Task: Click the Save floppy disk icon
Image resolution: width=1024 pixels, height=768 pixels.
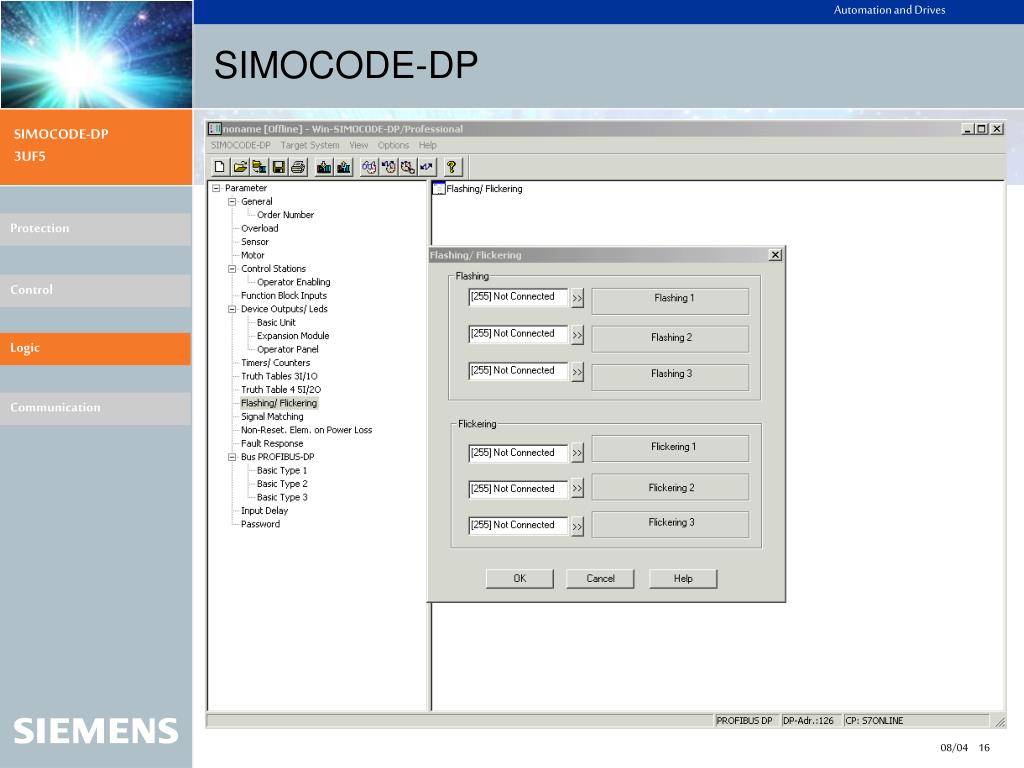Action: point(279,167)
